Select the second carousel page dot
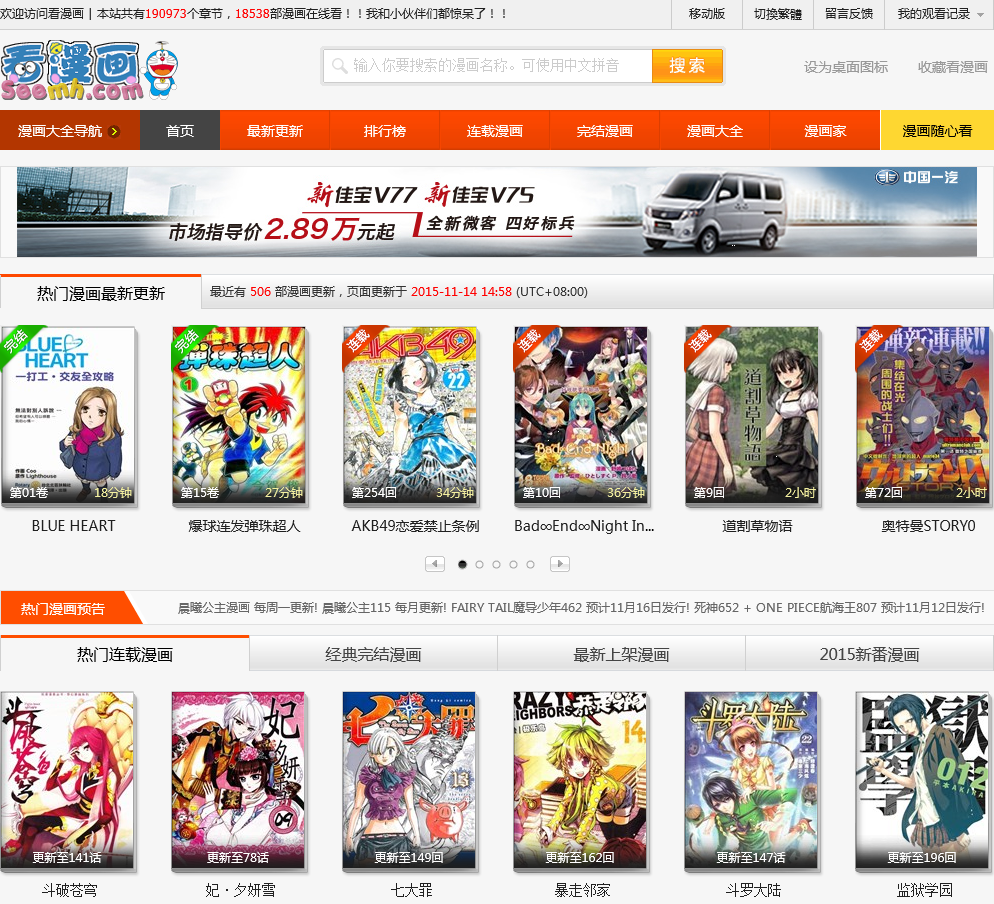994x904 pixels. pyautogui.click(x=479, y=564)
